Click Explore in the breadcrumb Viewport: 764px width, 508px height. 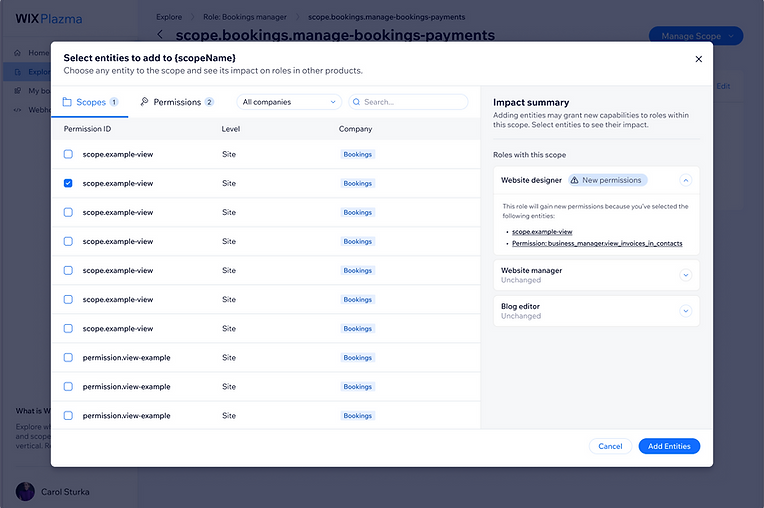169,17
